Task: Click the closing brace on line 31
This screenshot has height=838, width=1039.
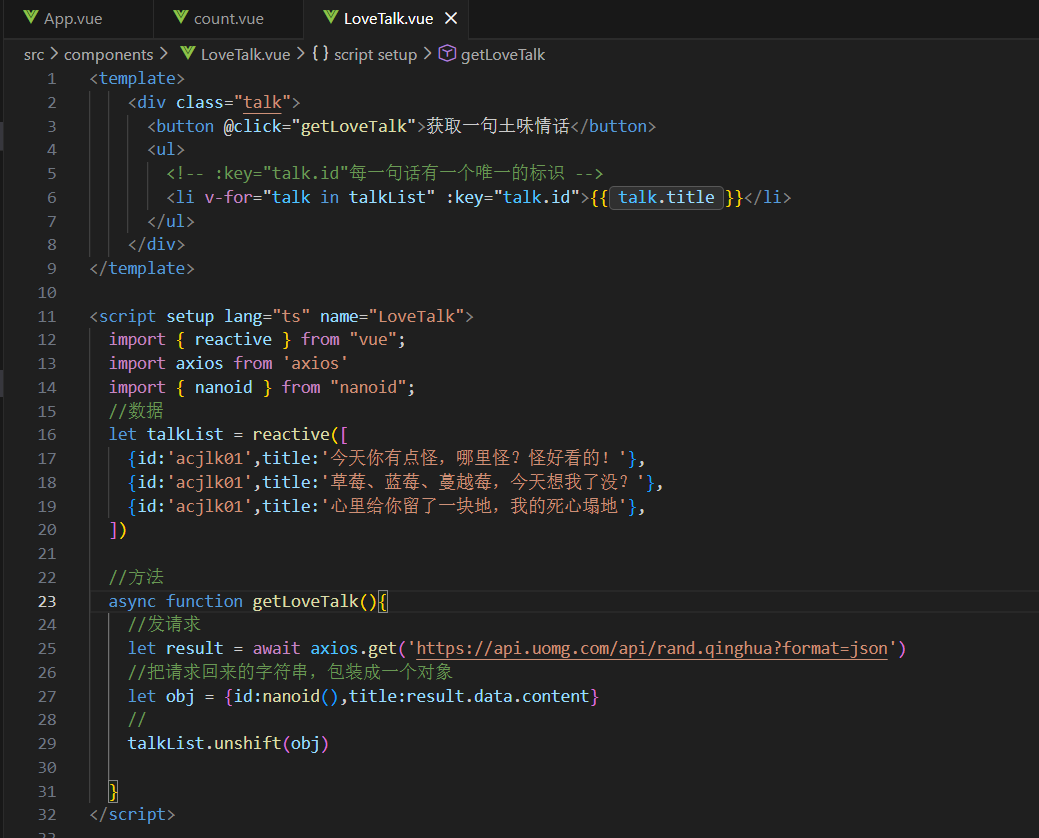Action: 113,792
